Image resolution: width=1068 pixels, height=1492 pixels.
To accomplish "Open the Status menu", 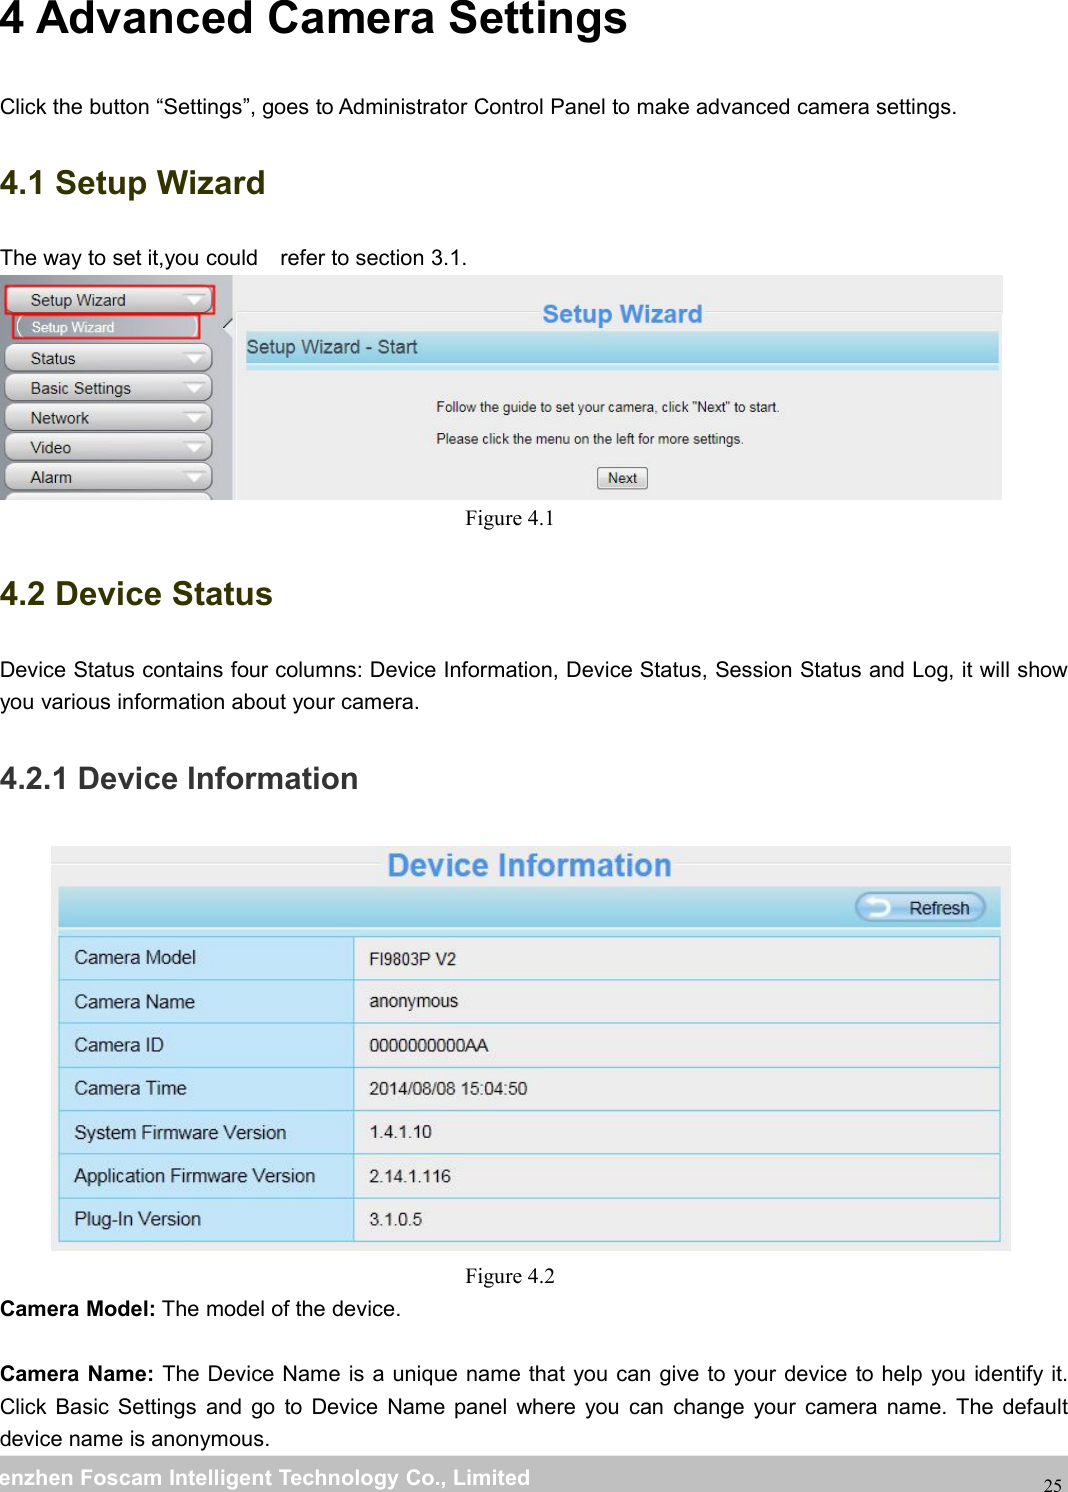I will click(x=108, y=358).
